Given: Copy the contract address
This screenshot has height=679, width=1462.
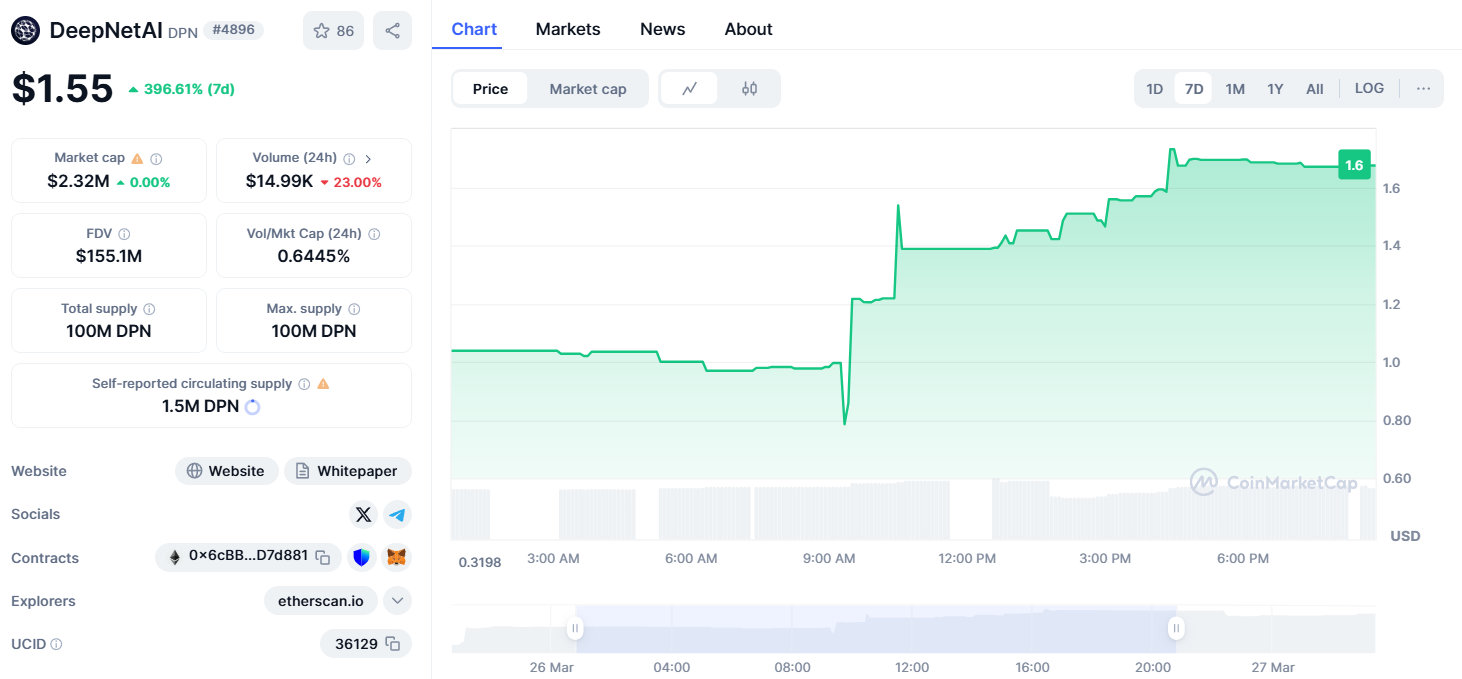Looking at the screenshot, I should pyautogui.click(x=323, y=557).
